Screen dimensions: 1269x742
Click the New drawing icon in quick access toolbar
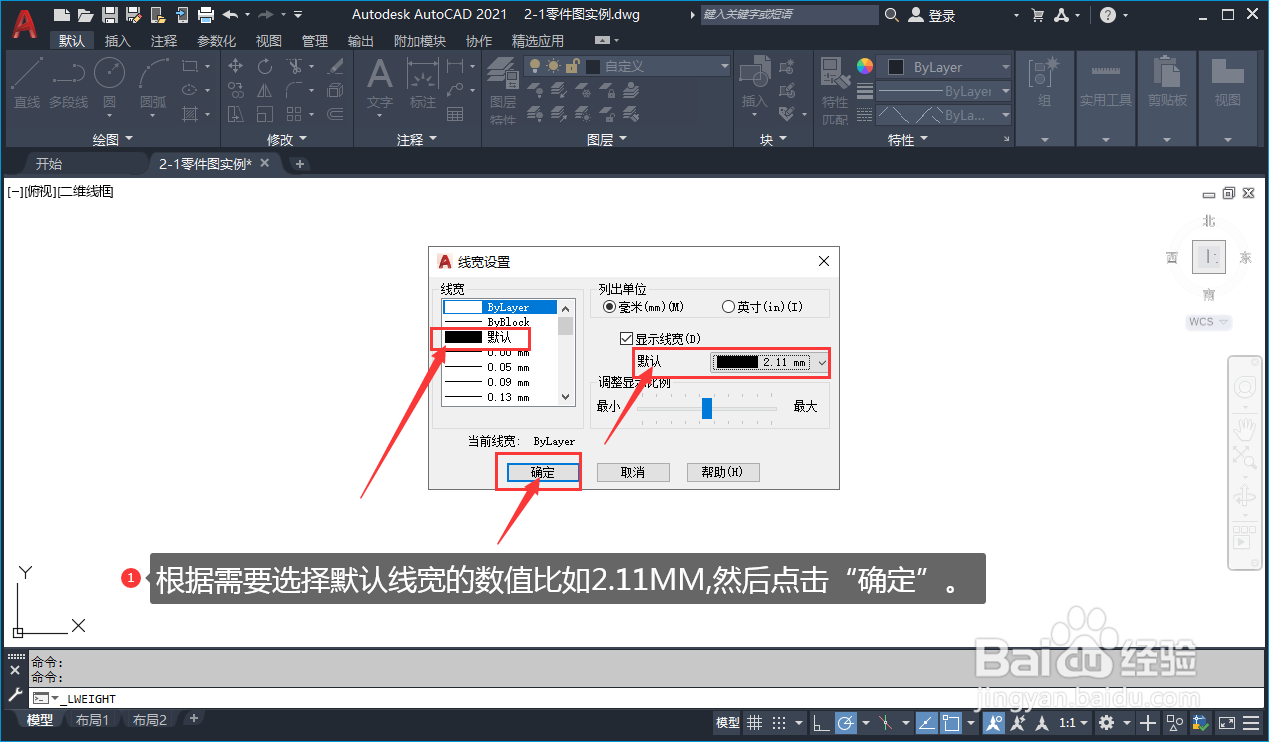click(62, 14)
